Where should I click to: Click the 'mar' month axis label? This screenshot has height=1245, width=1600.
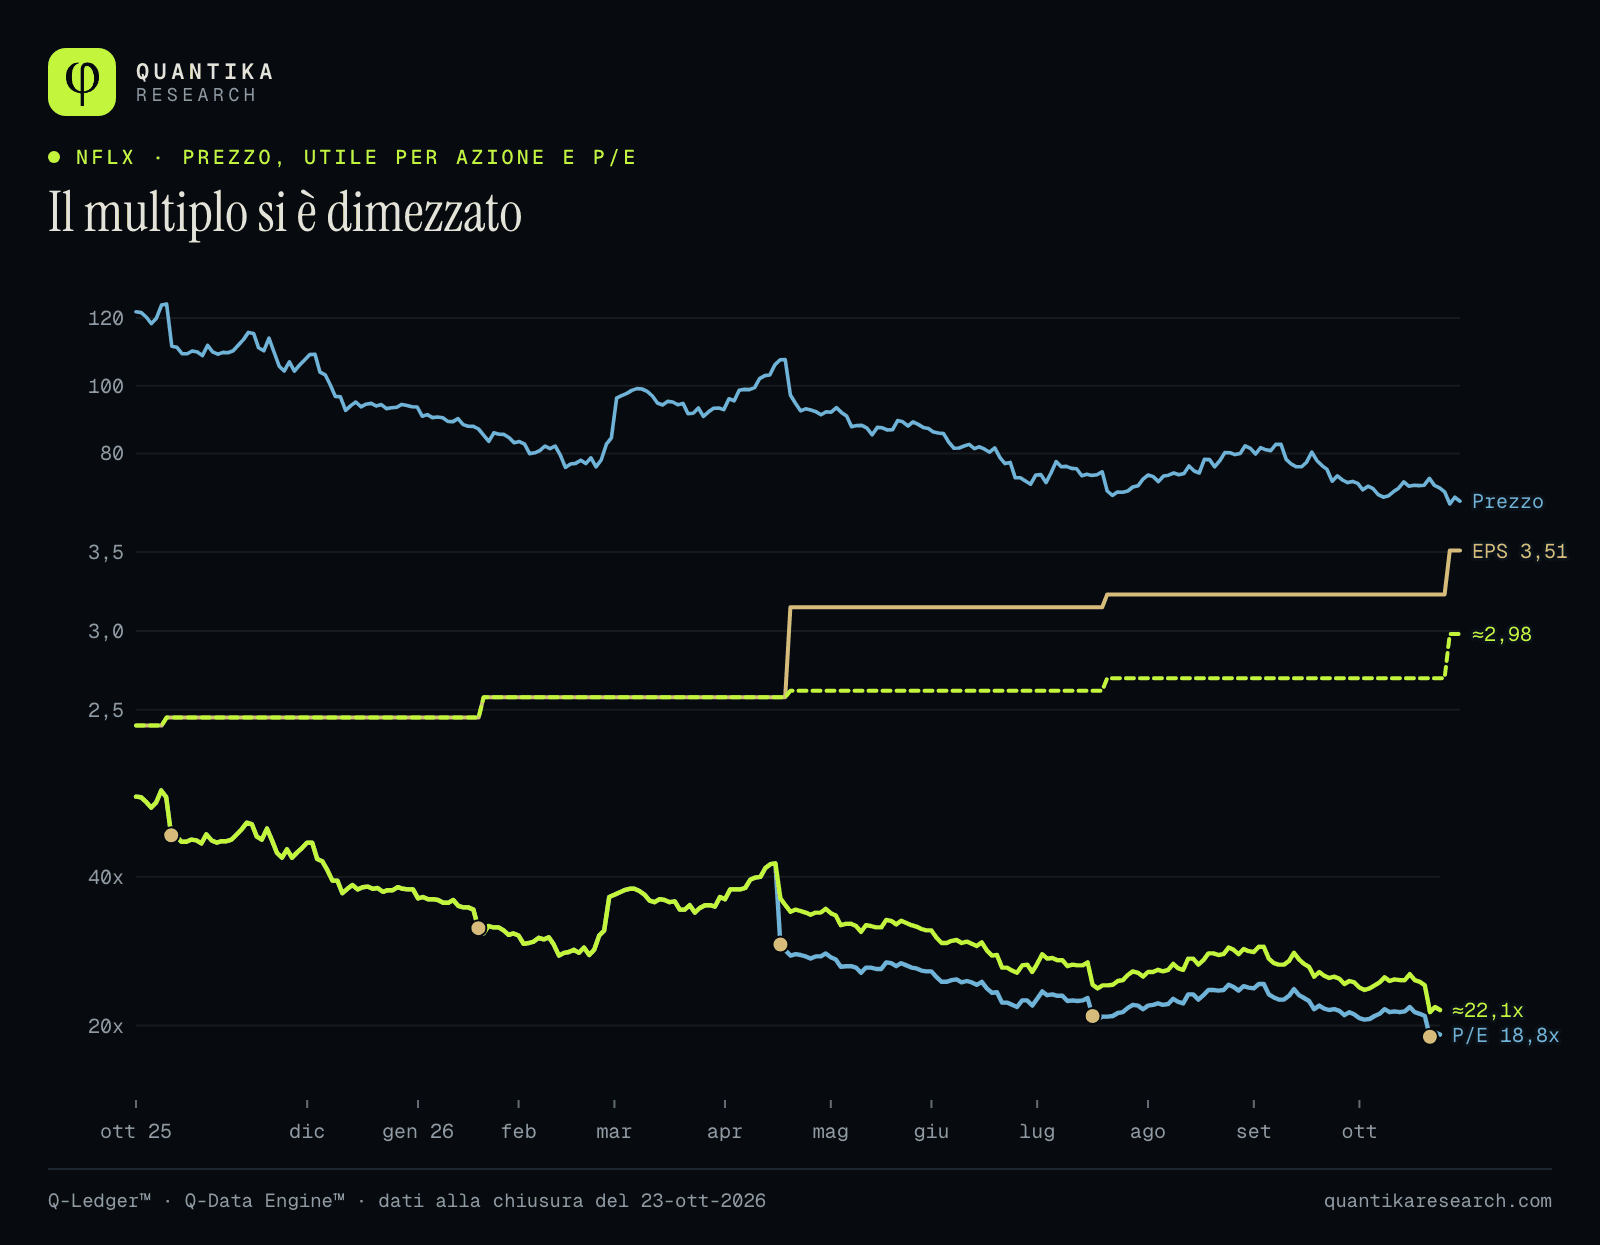point(614,1131)
